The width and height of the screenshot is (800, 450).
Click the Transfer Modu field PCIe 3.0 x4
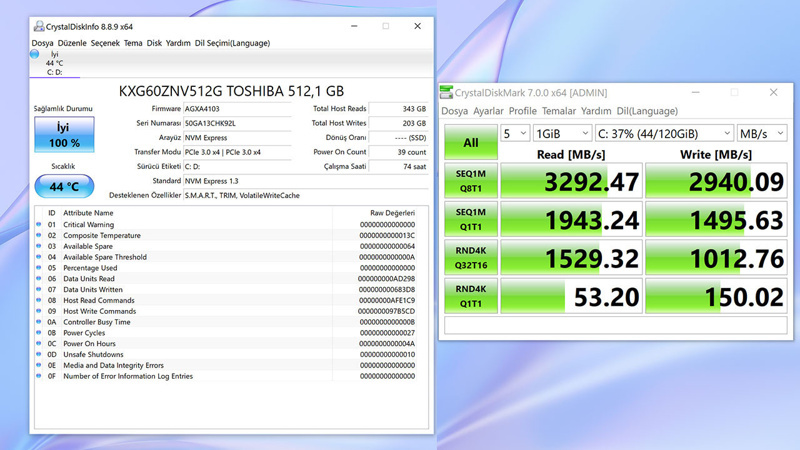coord(237,152)
